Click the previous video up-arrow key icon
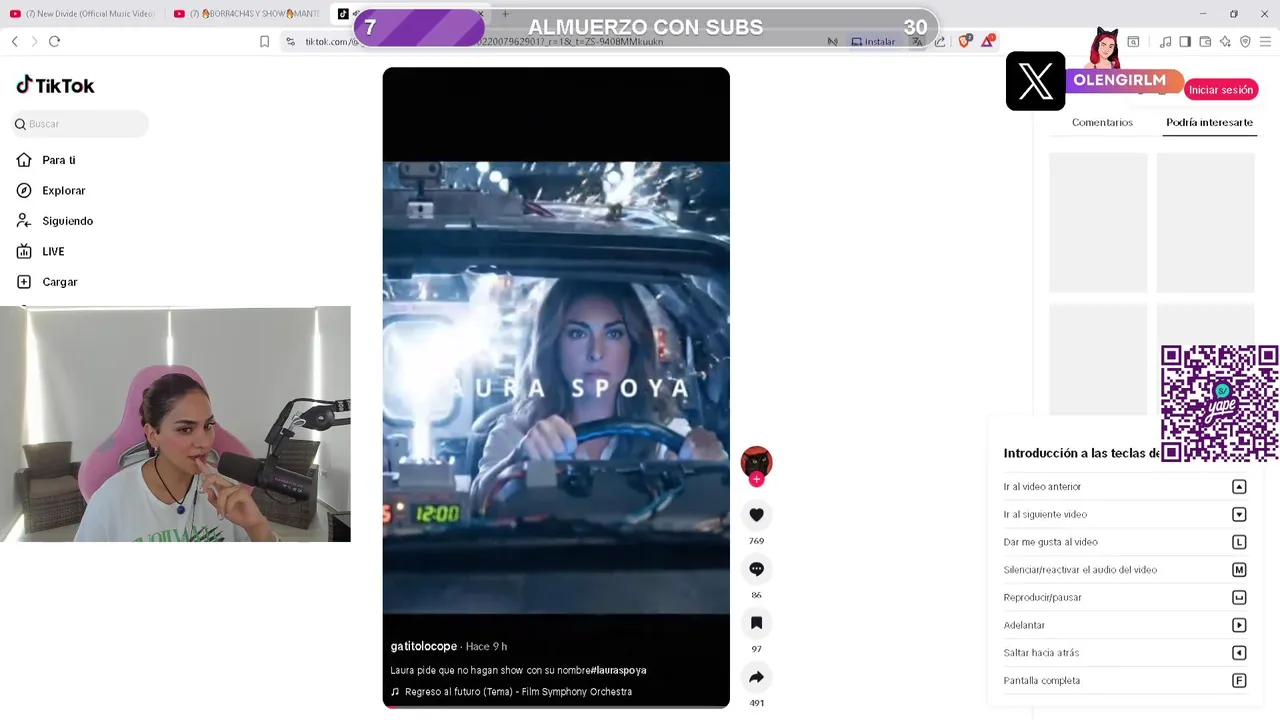 [1239, 487]
